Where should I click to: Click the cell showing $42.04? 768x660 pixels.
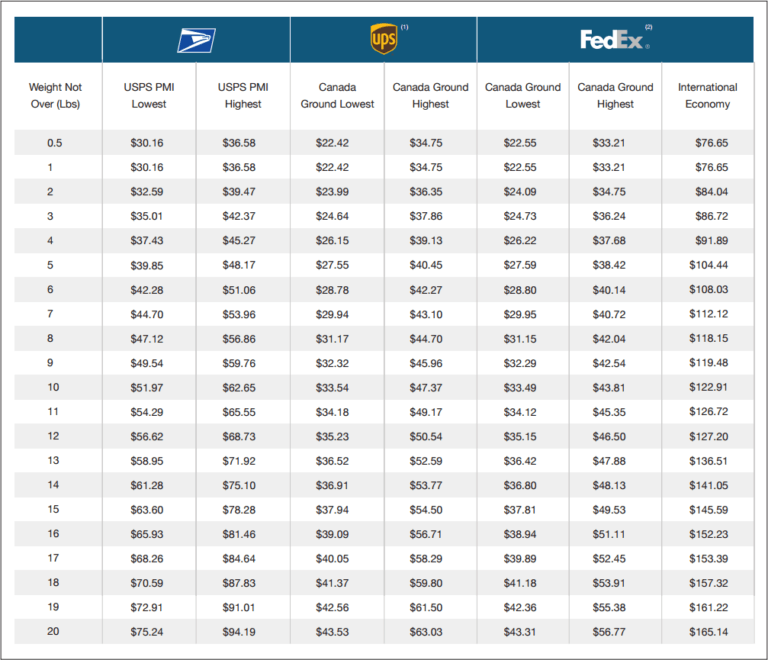[609, 339]
